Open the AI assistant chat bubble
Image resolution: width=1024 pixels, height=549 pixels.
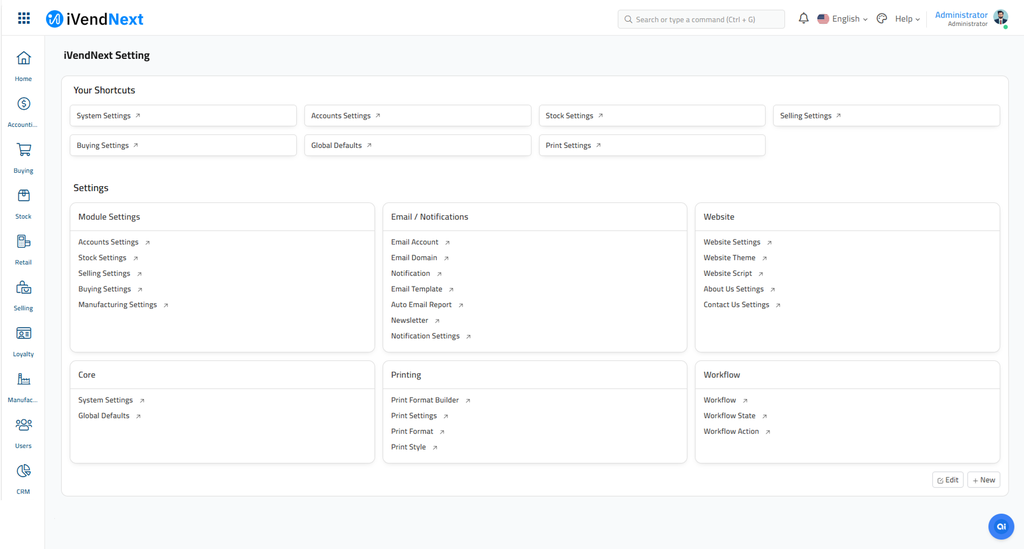[x=1001, y=526]
